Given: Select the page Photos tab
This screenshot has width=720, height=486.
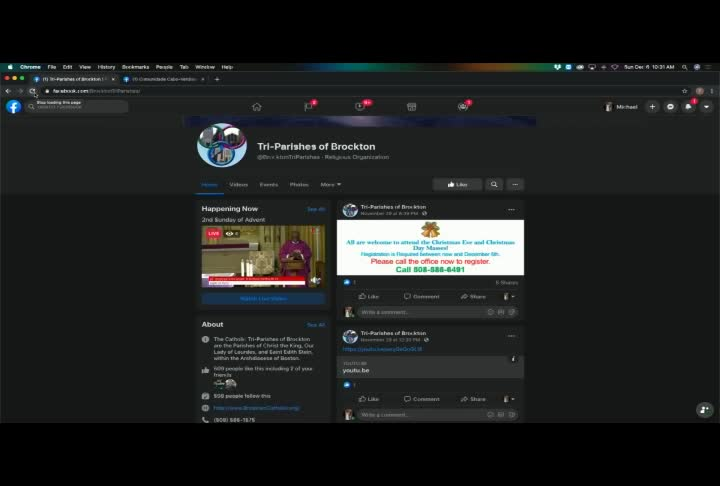Looking at the screenshot, I should tap(299, 185).
